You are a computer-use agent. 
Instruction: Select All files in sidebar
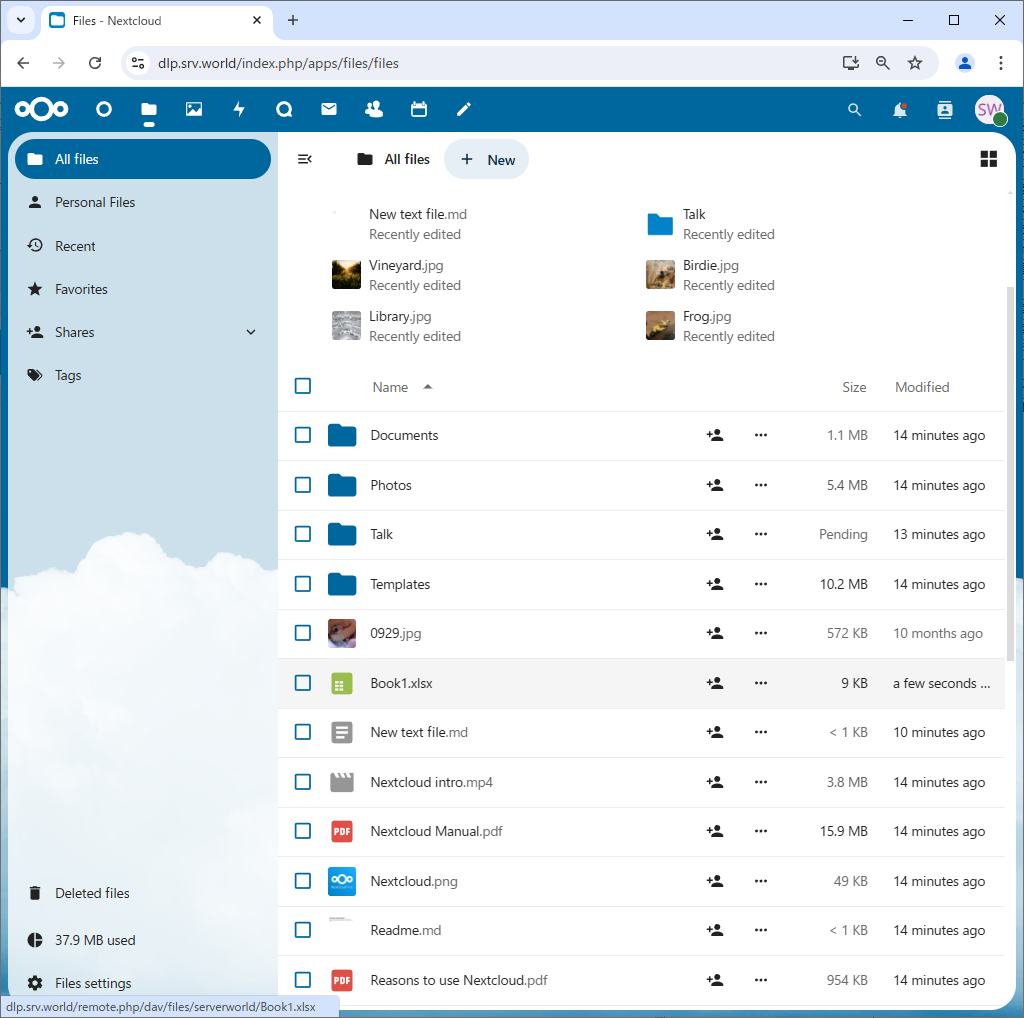tap(143, 159)
